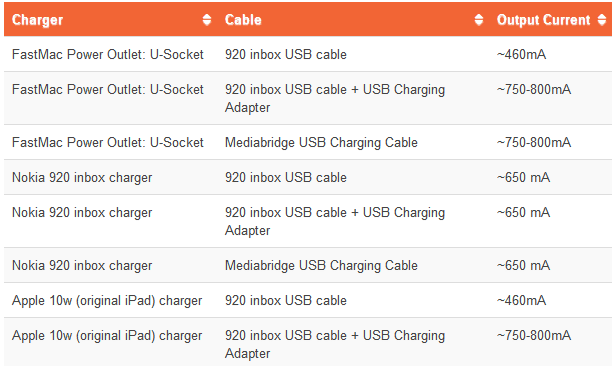Screen dimensions: 613x366
Task: Click ~750-800mA value in Mediabridge FastMac row
Action: coord(534,142)
